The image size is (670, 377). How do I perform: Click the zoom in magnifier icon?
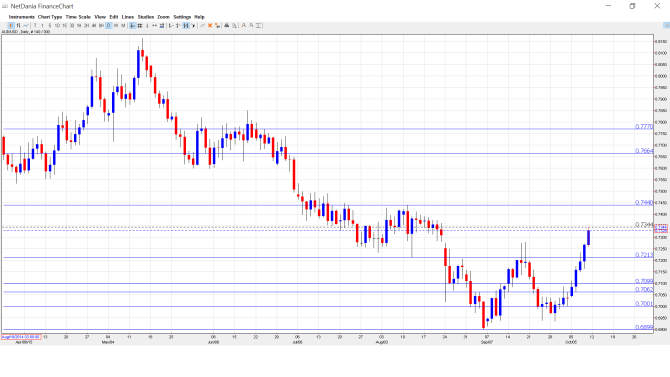244,26
